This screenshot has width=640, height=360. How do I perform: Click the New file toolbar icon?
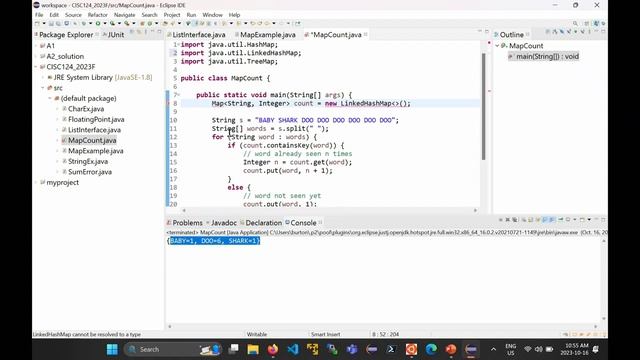pyautogui.click(x=38, y=24)
